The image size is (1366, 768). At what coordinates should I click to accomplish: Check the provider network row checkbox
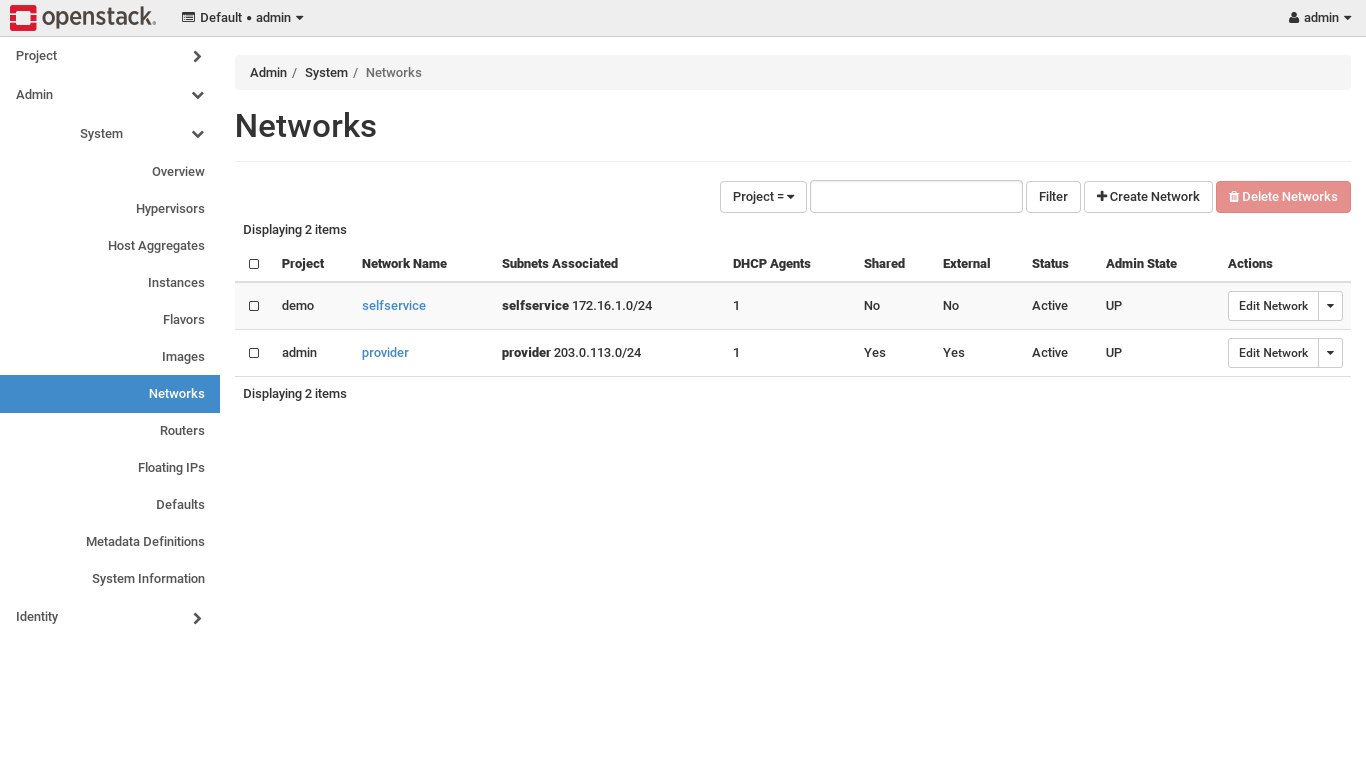[x=253, y=353]
